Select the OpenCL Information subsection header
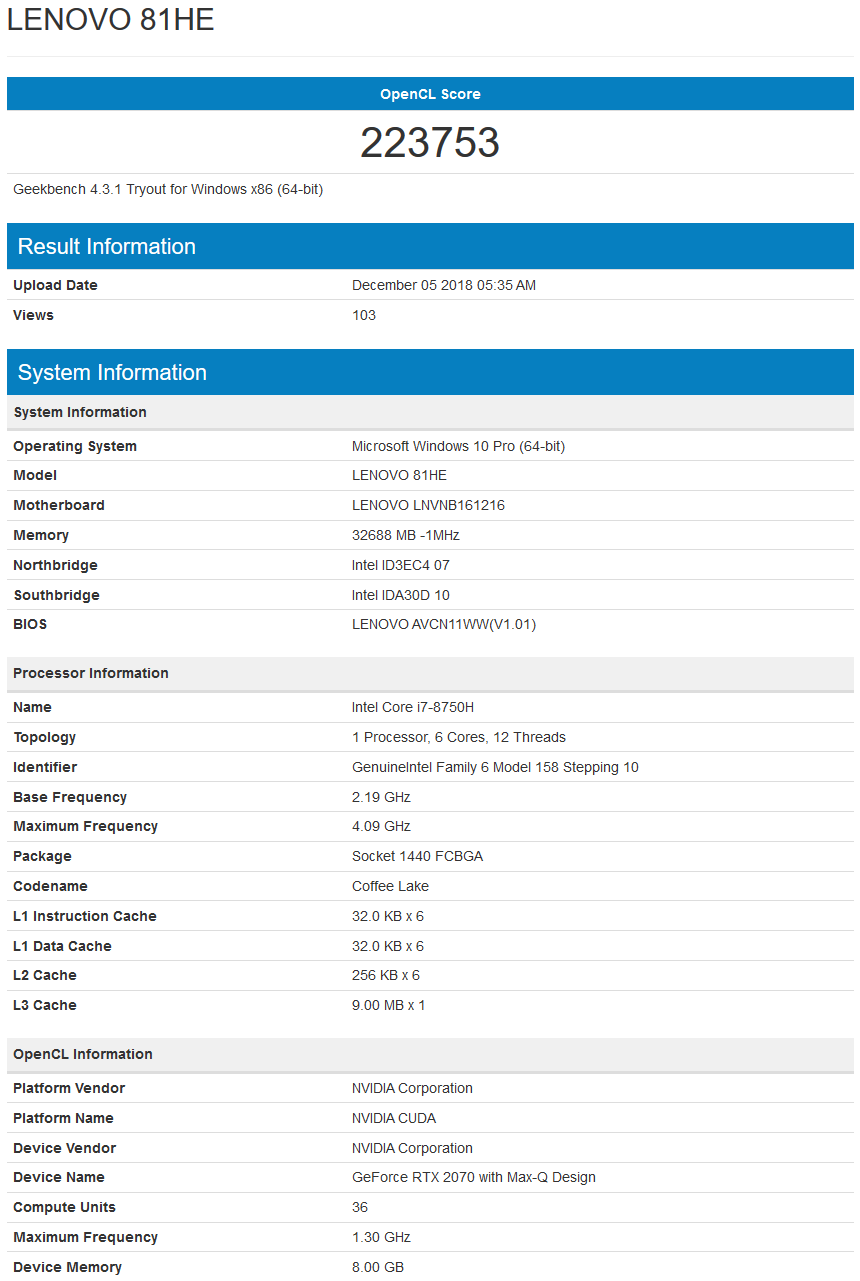This screenshot has width=860, height=1281. 430,1054
